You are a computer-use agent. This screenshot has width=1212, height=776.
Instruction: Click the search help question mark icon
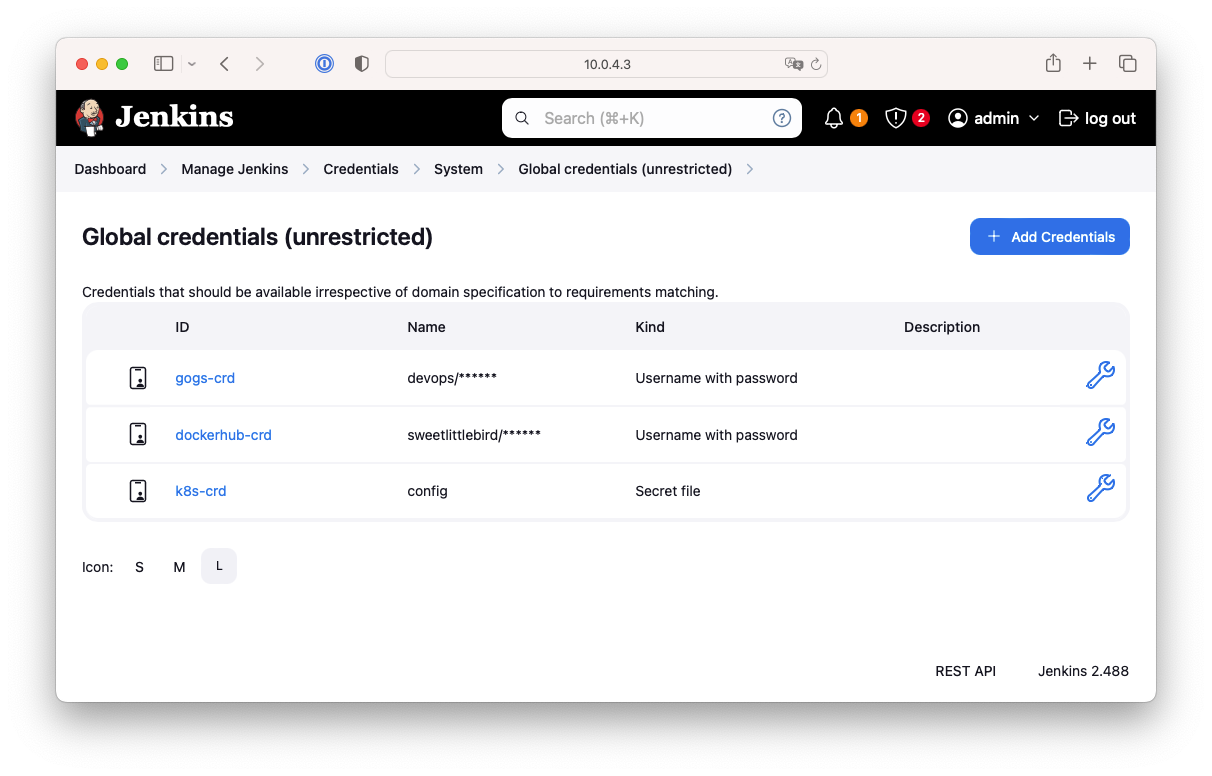tap(782, 118)
